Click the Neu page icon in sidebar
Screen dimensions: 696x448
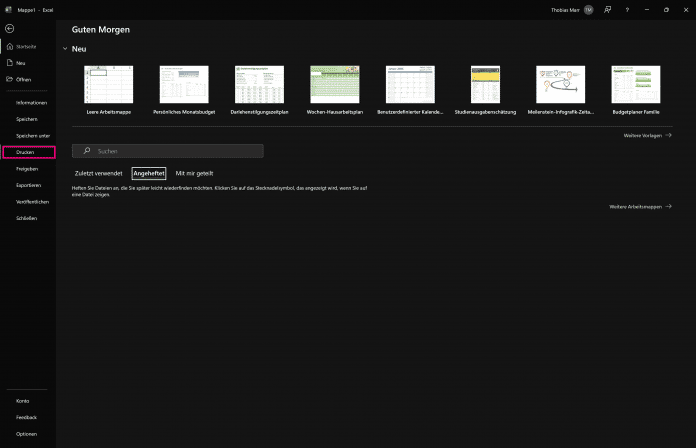click(9, 63)
